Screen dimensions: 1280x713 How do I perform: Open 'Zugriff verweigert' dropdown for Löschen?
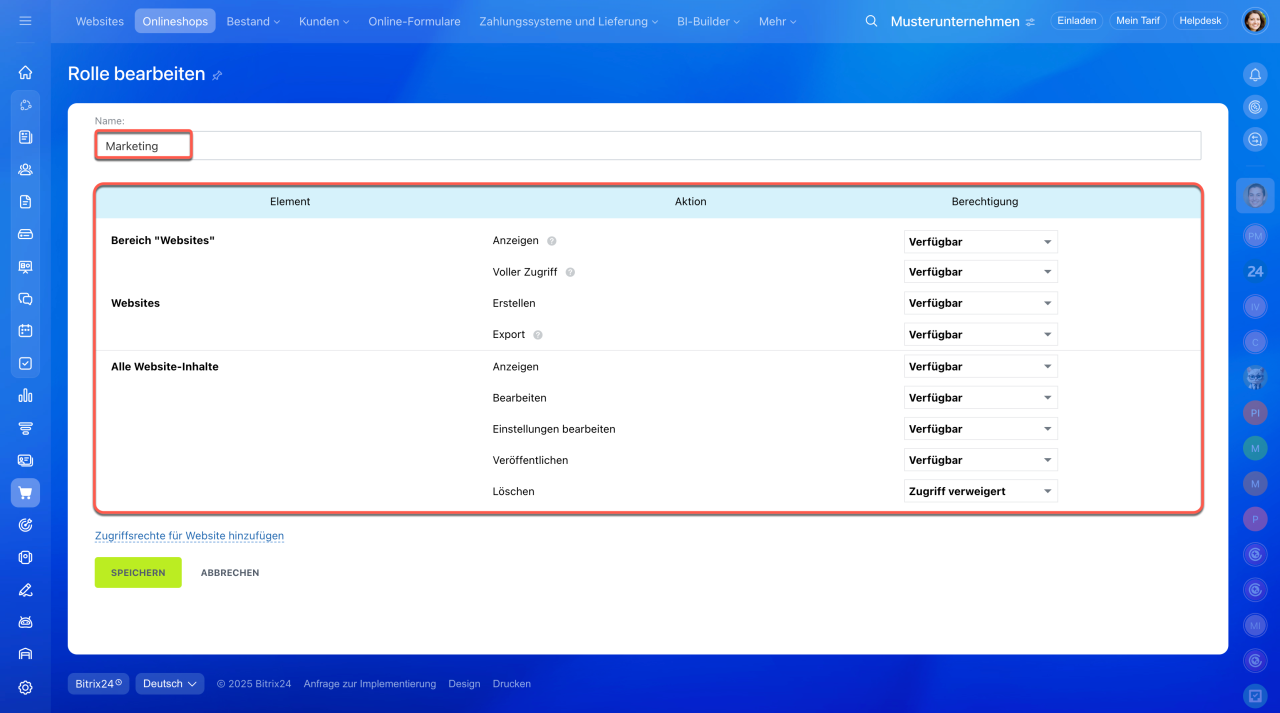980,491
